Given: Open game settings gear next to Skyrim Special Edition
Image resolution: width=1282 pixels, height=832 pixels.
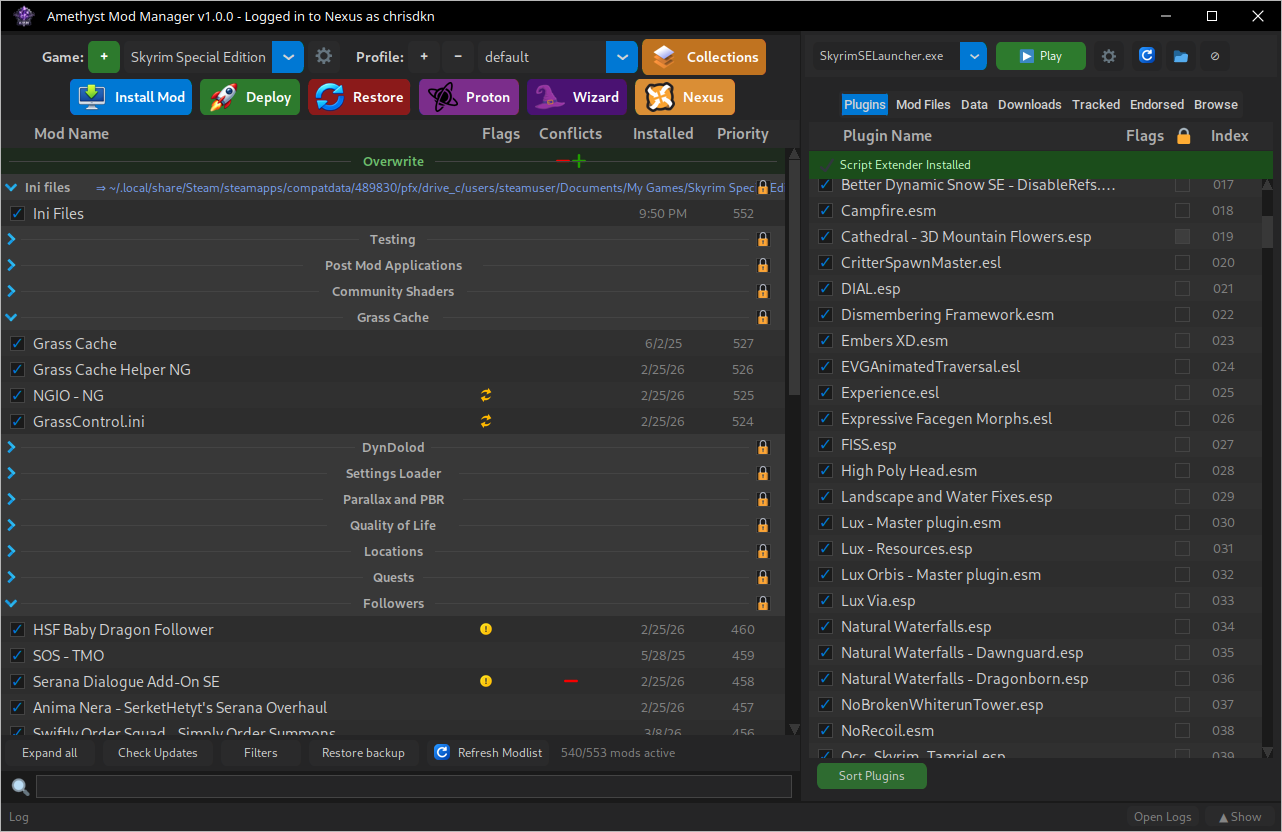Looking at the screenshot, I should (x=324, y=57).
